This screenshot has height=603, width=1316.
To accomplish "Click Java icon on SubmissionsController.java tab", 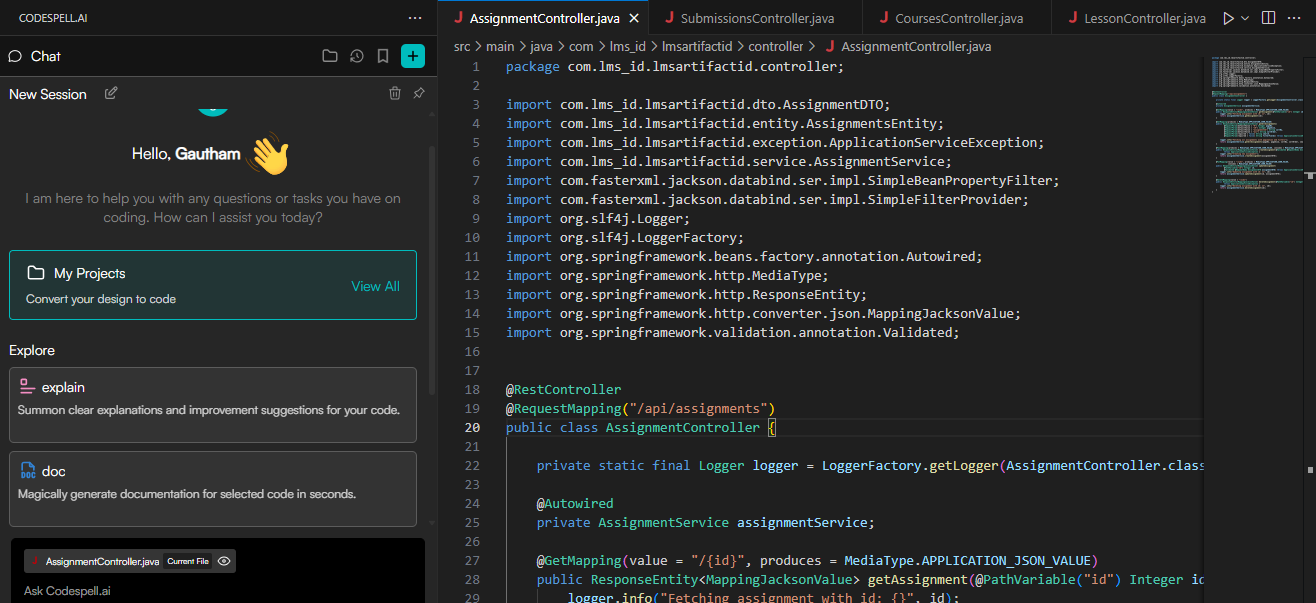I will click(x=669, y=18).
